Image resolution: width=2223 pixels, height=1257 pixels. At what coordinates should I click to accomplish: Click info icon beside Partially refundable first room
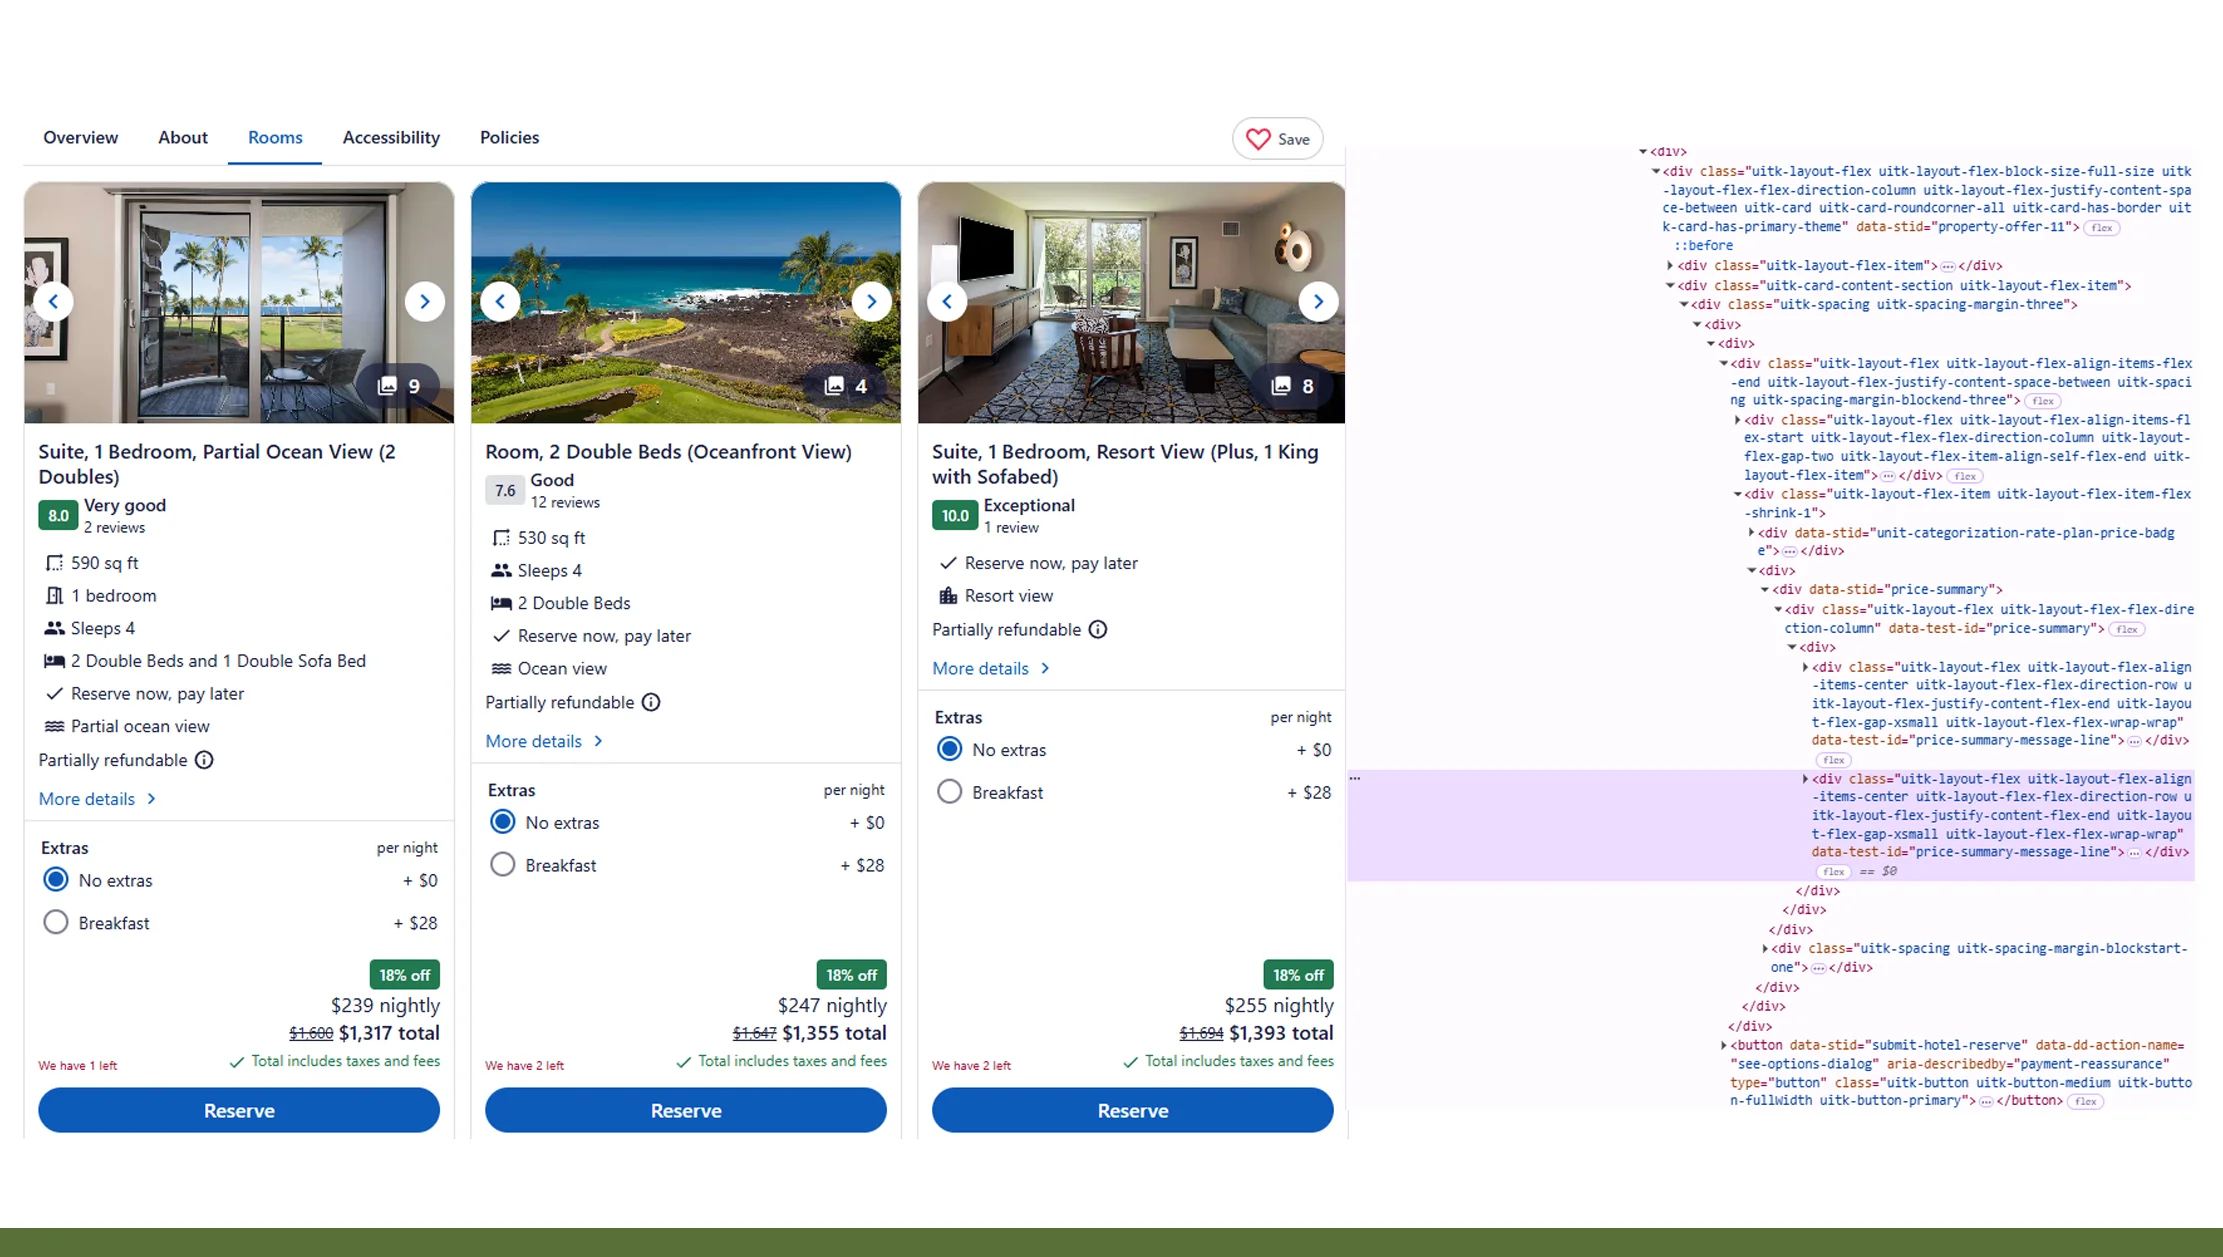(205, 760)
